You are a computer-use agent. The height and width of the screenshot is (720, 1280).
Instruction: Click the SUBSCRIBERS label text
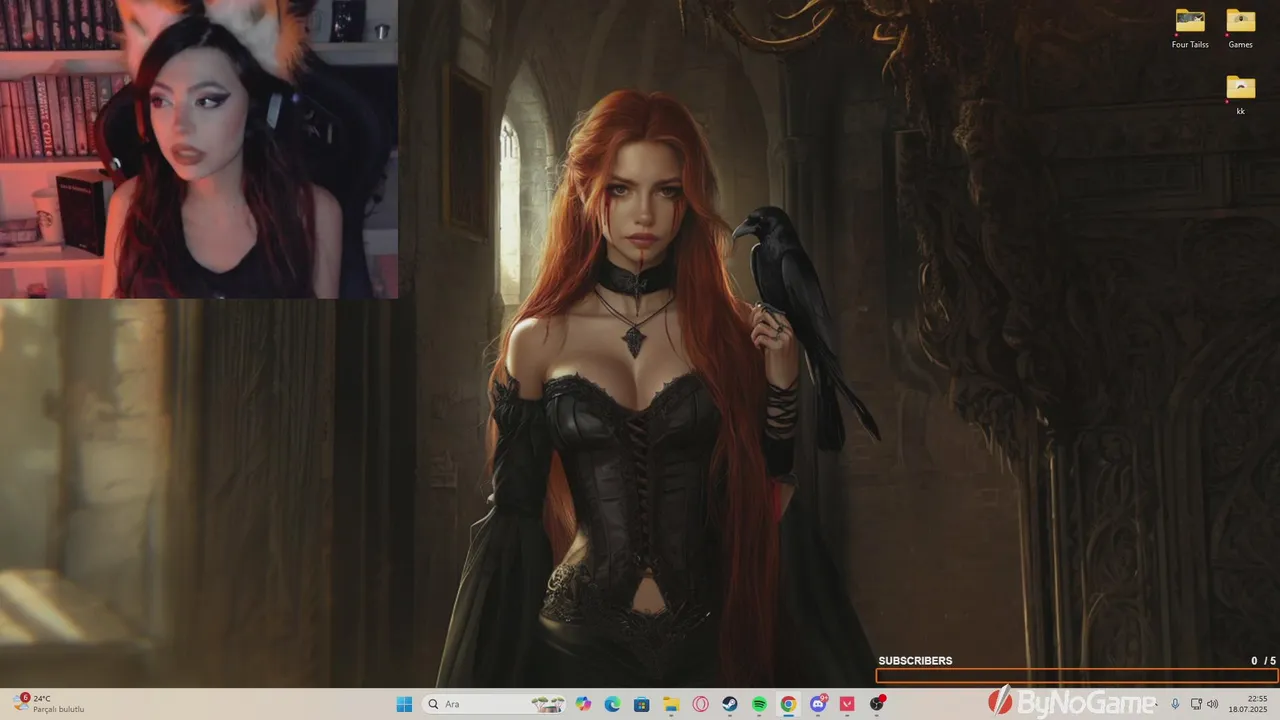pos(915,661)
